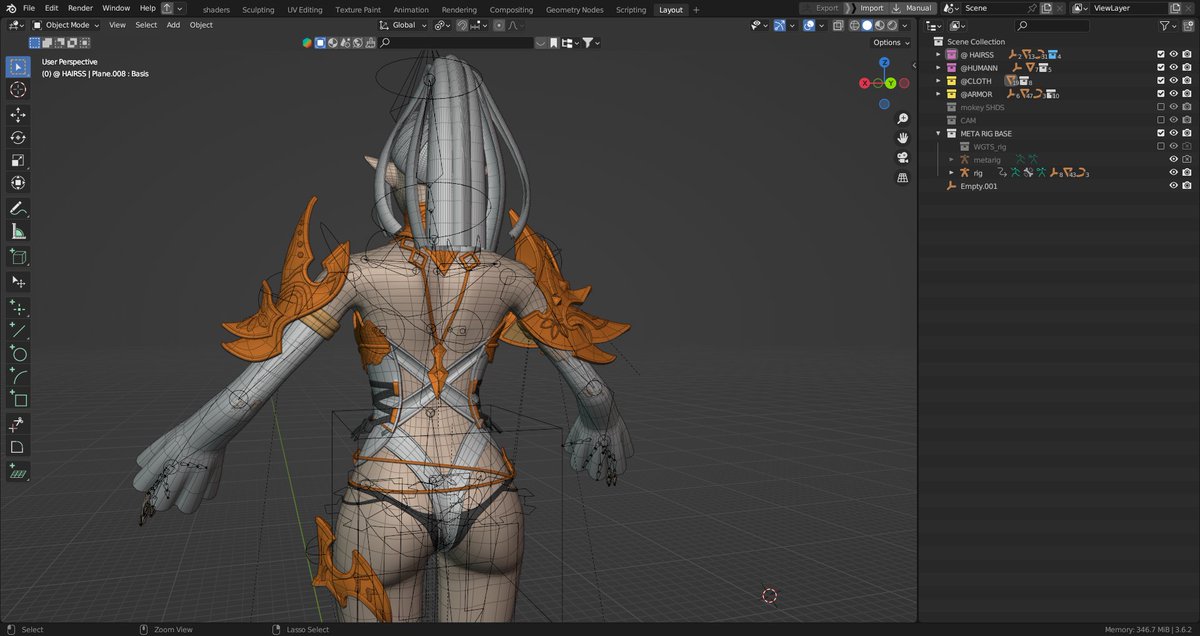Disable render for Empty.001 camera icon
Screen dimensions: 1200x636
pyautogui.click(x=1187, y=186)
